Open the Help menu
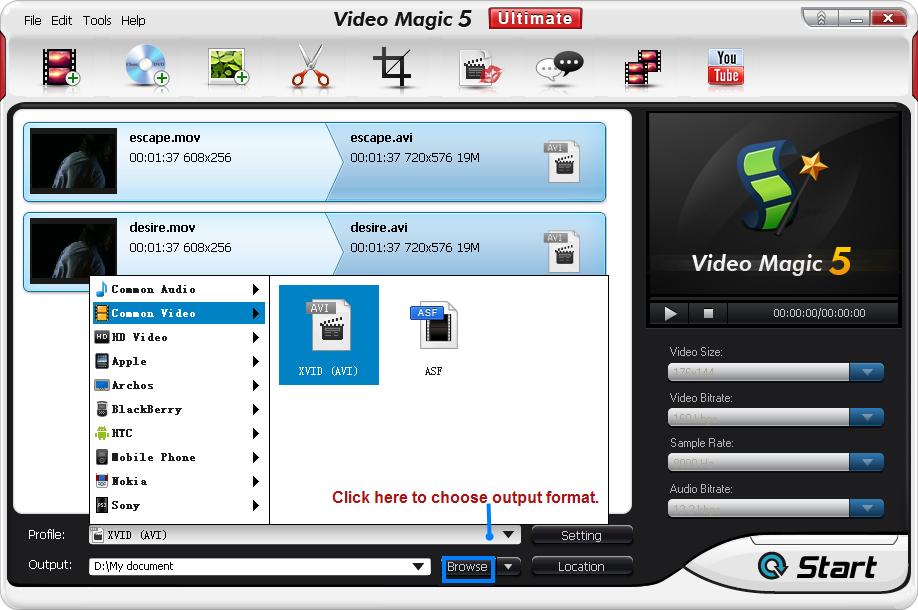 (x=133, y=20)
